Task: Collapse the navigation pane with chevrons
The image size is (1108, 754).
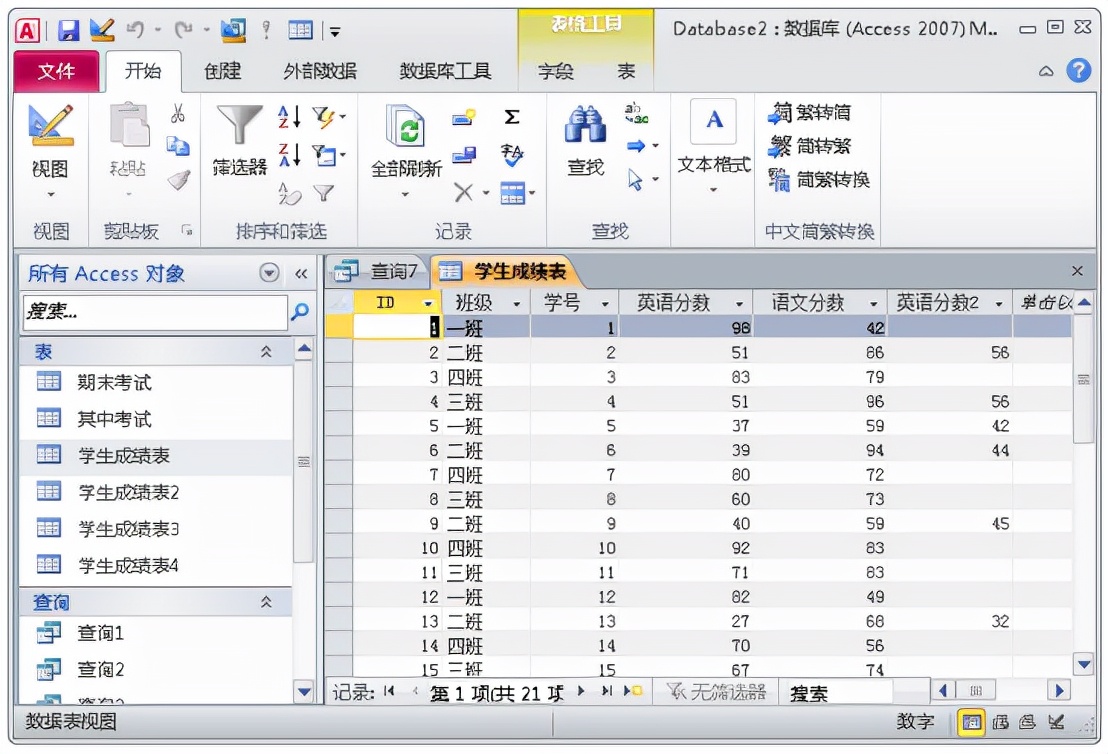Action: [301, 273]
